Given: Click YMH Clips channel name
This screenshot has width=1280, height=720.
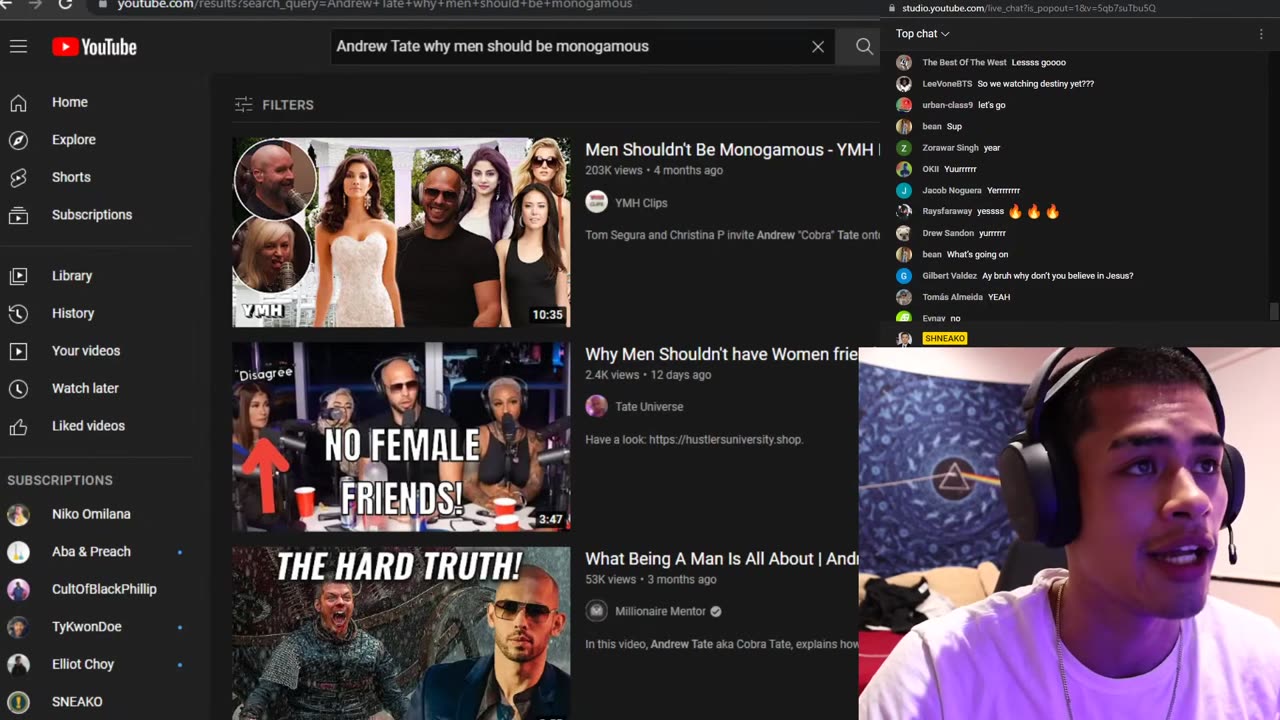Looking at the screenshot, I should point(641,203).
